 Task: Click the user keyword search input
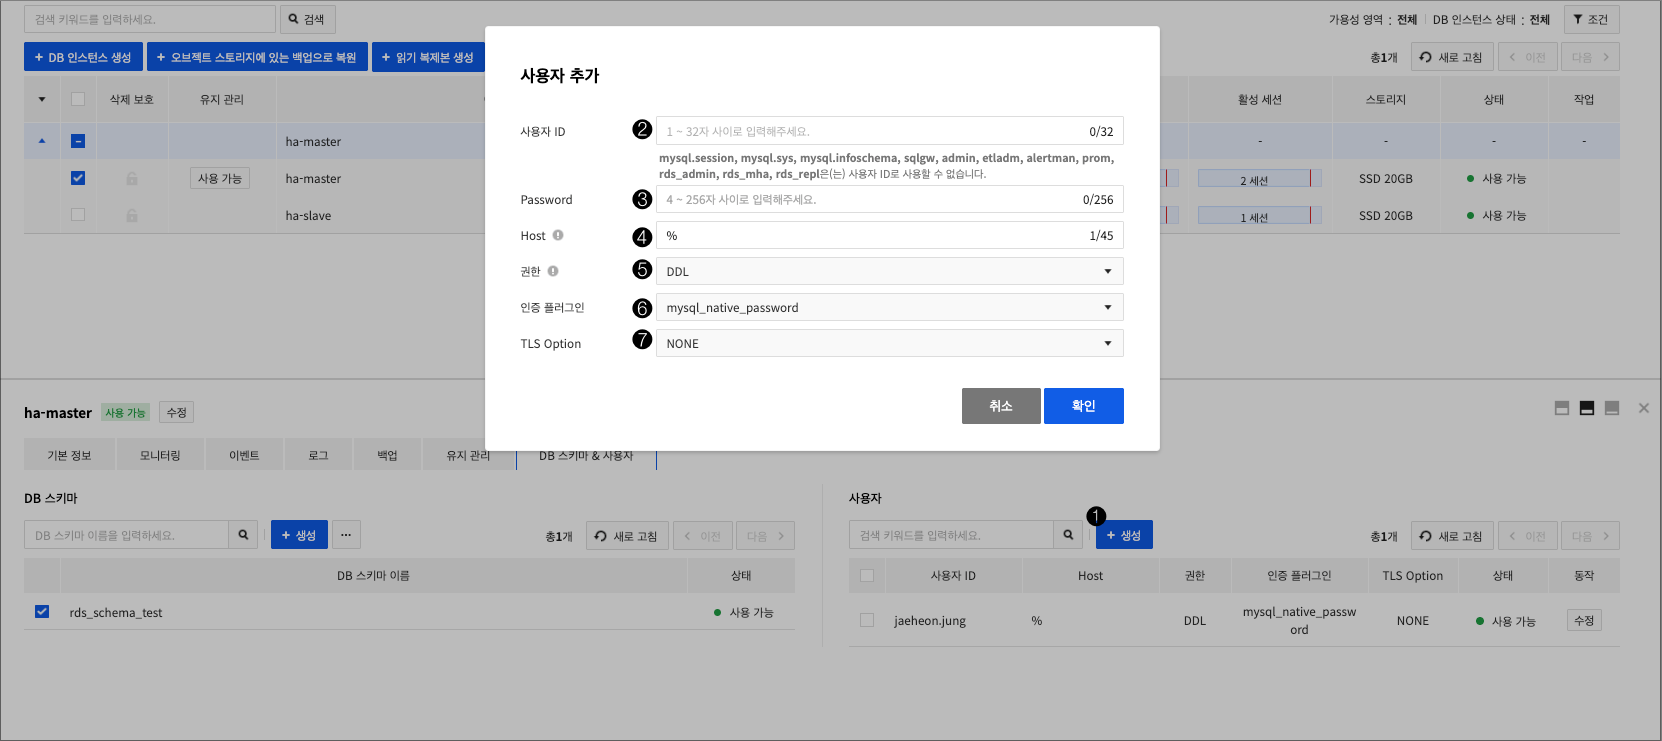[951, 535]
